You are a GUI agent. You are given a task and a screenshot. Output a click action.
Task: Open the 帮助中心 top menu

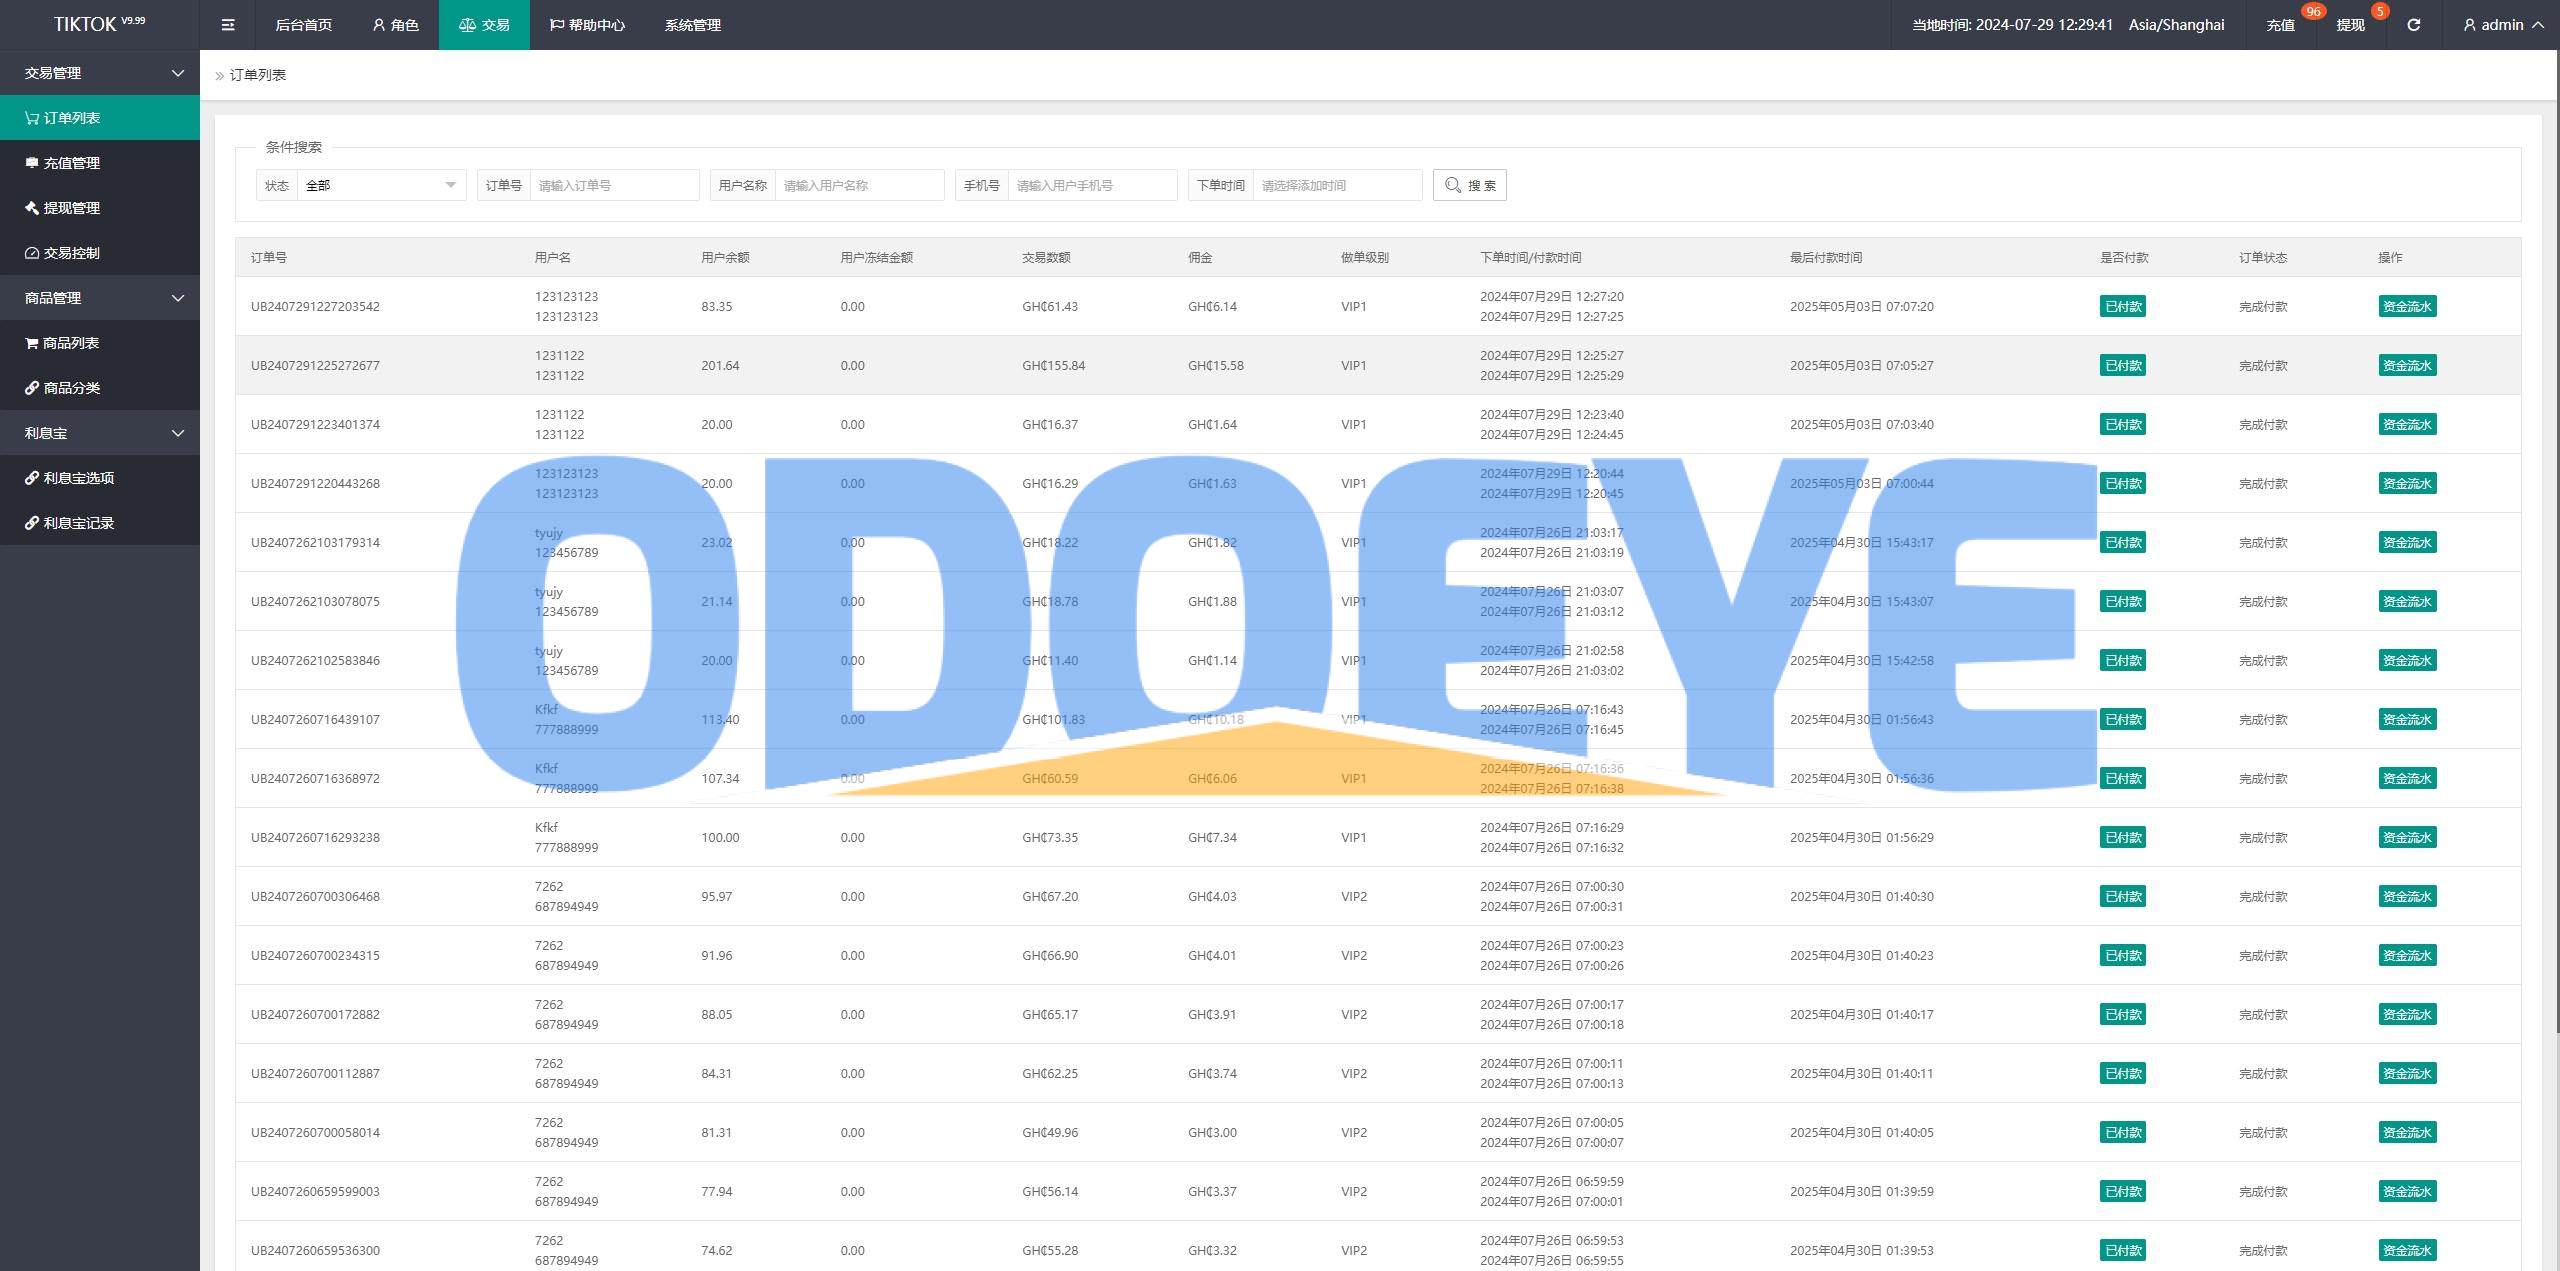587,25
